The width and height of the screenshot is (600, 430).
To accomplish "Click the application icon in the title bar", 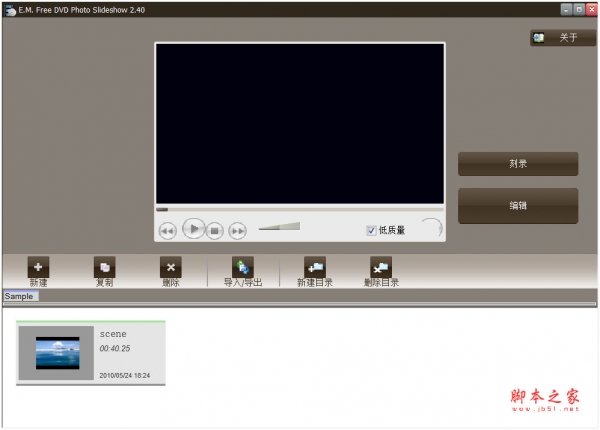I will pyautogui.click(x=10, y=10).
